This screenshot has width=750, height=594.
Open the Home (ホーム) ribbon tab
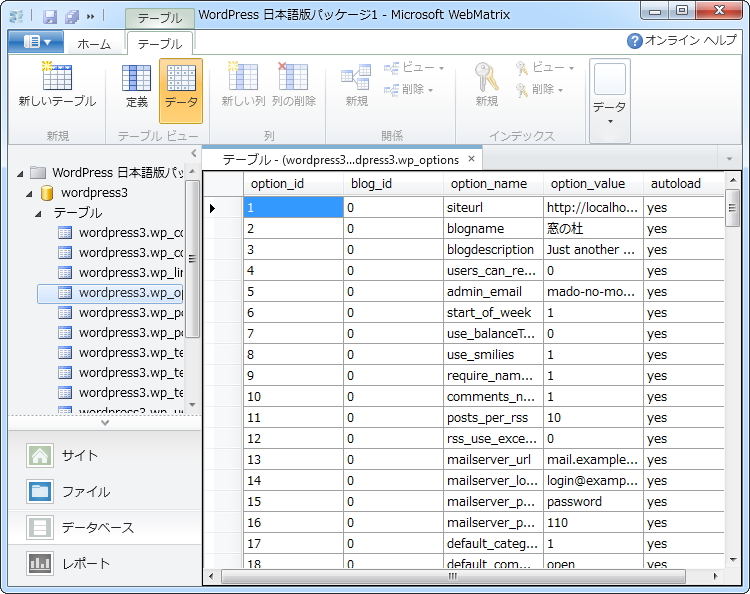tap(94, 44)
